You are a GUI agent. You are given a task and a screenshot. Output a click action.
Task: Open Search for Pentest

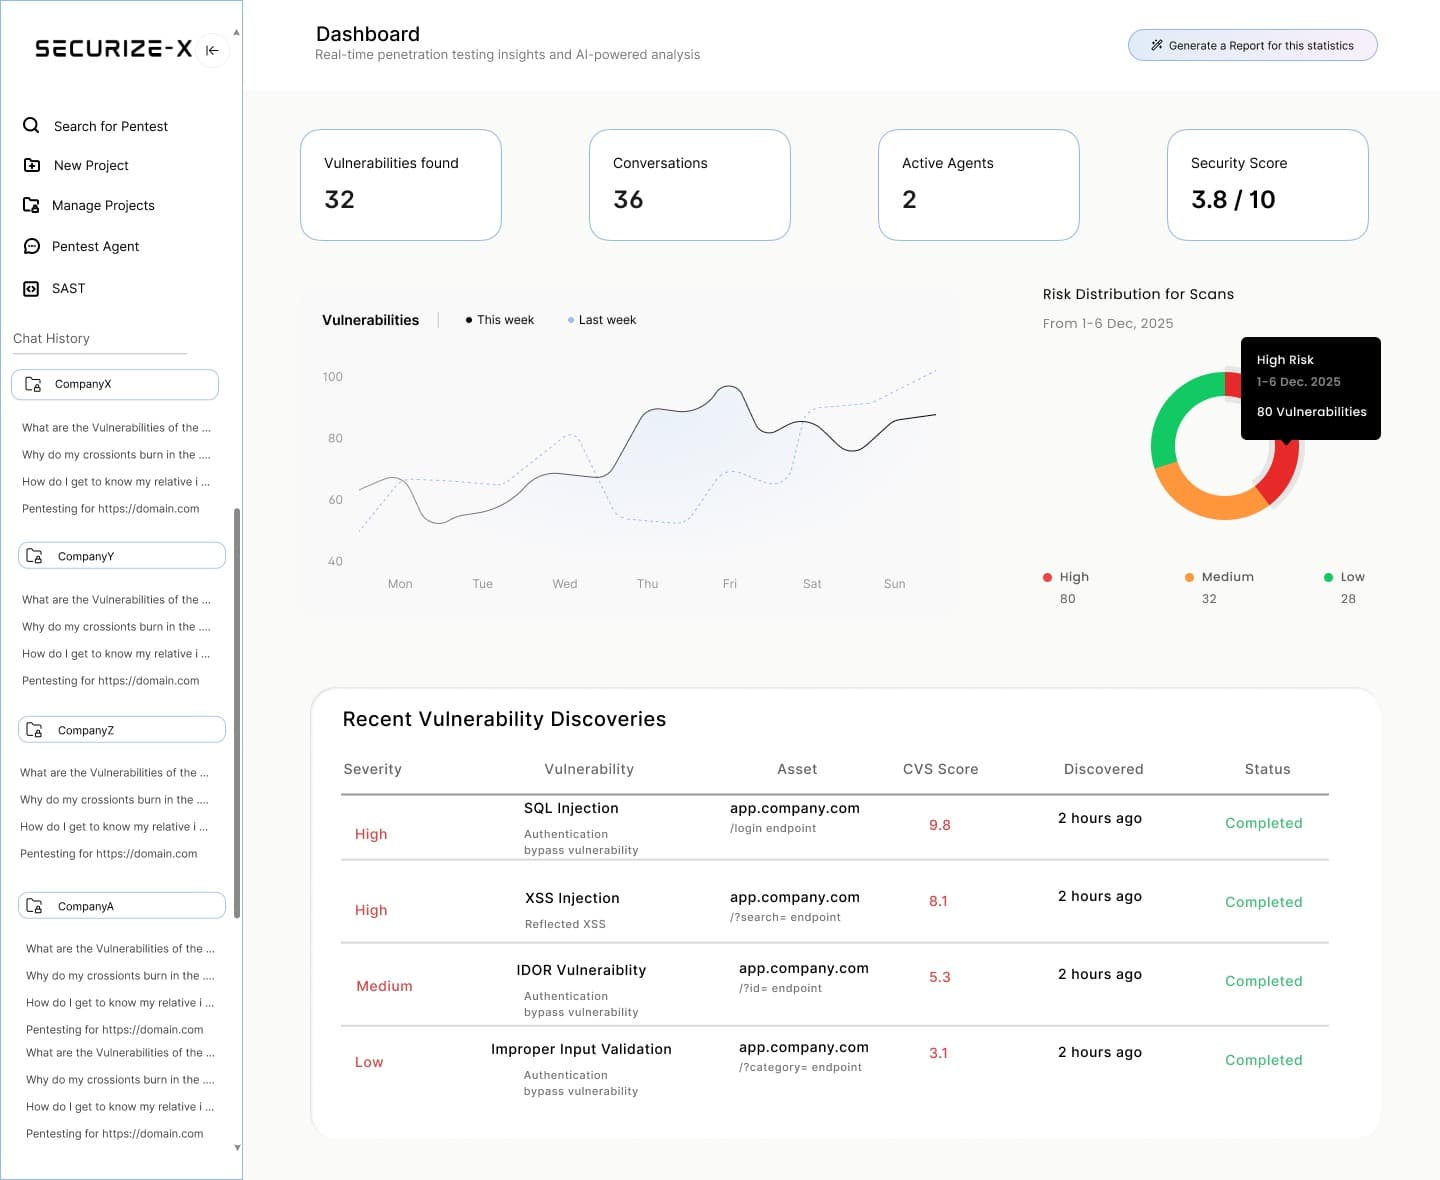point(111,126)
